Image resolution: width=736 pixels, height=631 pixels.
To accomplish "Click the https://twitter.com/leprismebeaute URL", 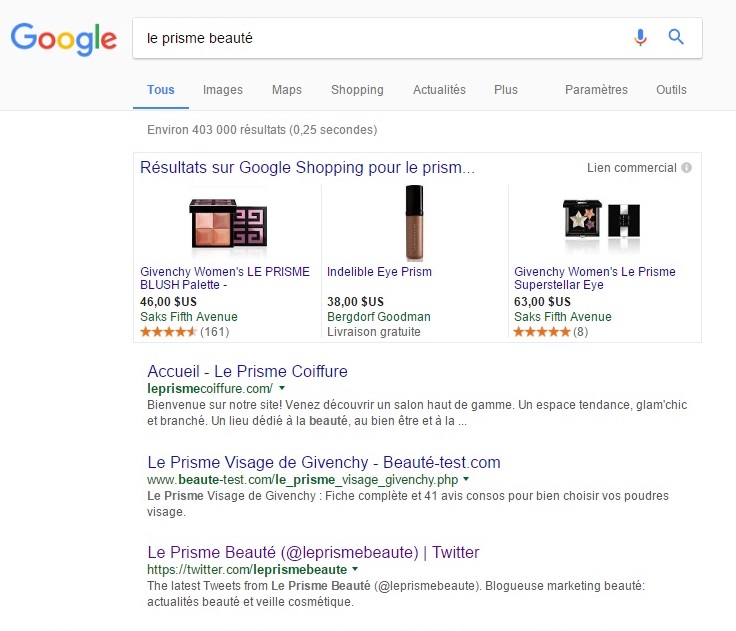I will [x=247, y=569].
